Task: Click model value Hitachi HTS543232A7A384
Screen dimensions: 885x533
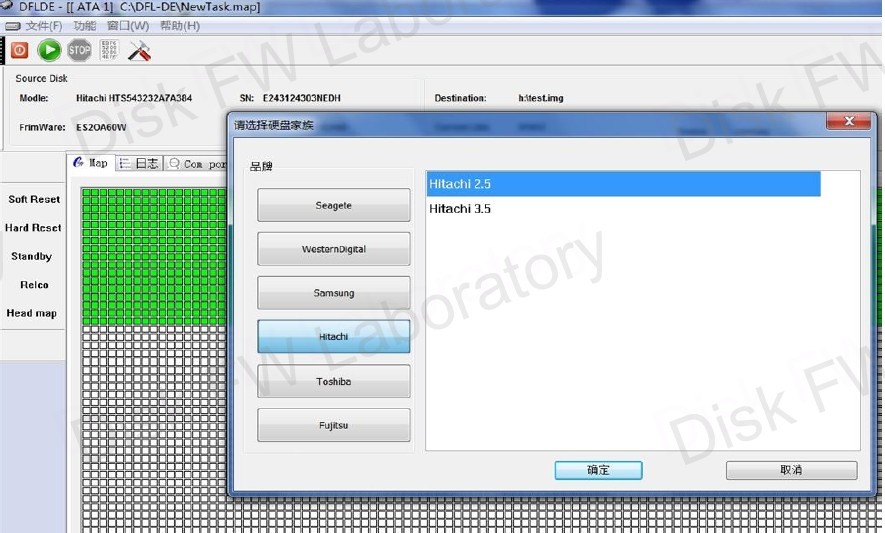Action: [x=134, y=98]
